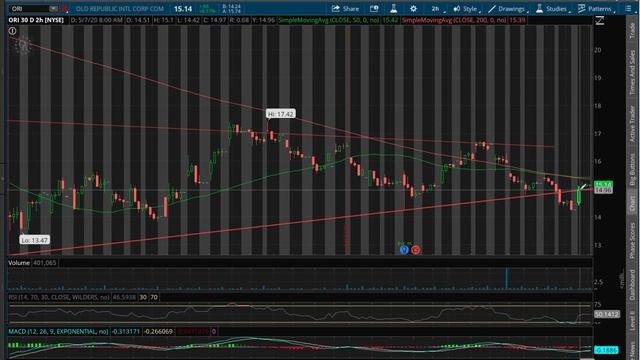Click the info icon at chart top-left
The height and width of the screenshot is (360, 640).
(x=13, y=31)
